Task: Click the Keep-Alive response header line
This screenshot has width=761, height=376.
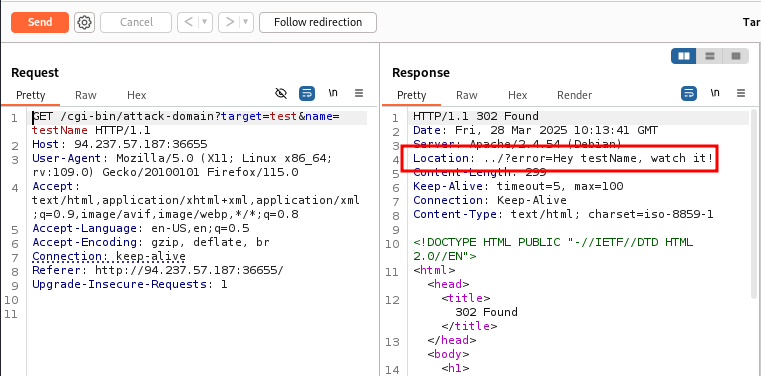Action: click(x=518, y=186)
